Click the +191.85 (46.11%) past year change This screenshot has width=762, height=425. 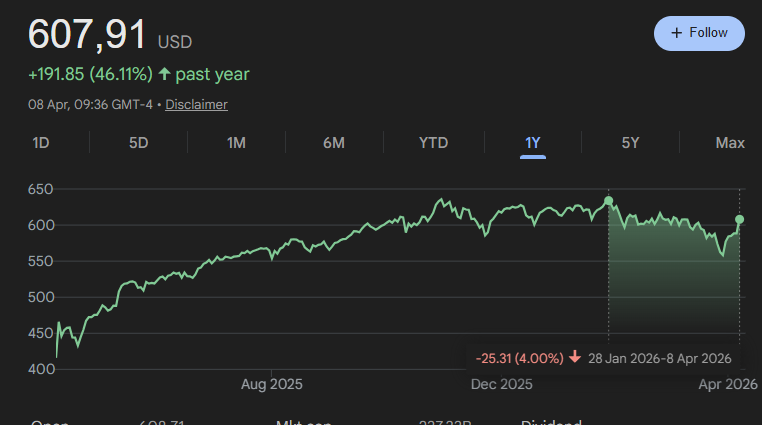pos(139,74)
